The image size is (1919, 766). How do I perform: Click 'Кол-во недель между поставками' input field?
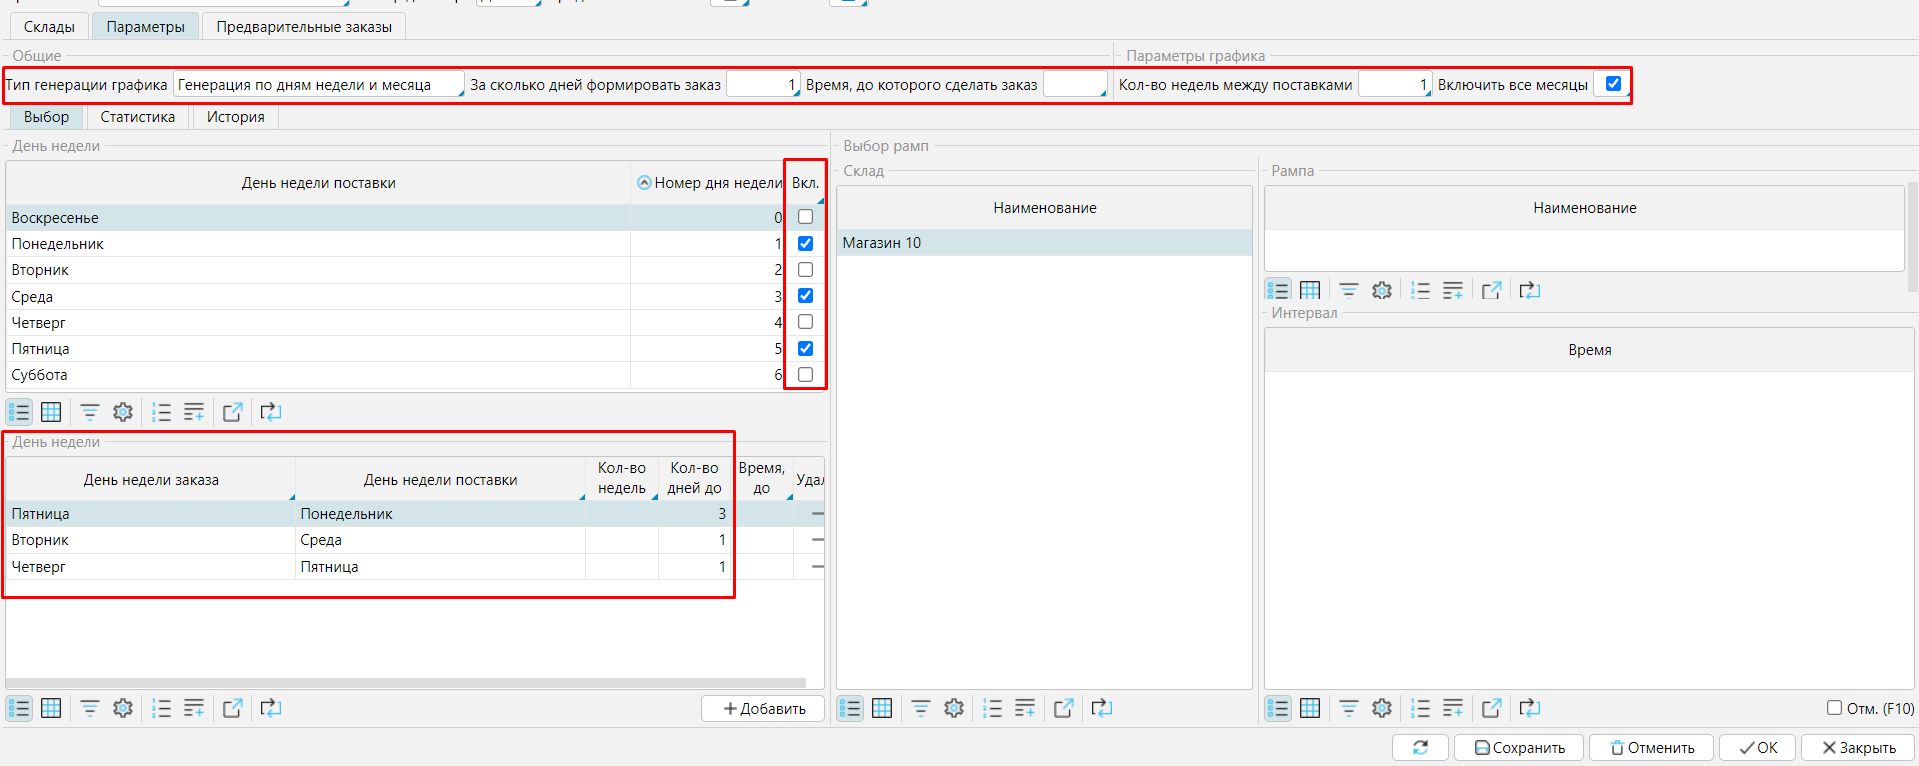pyautogui.click(x=1393, y=85)
